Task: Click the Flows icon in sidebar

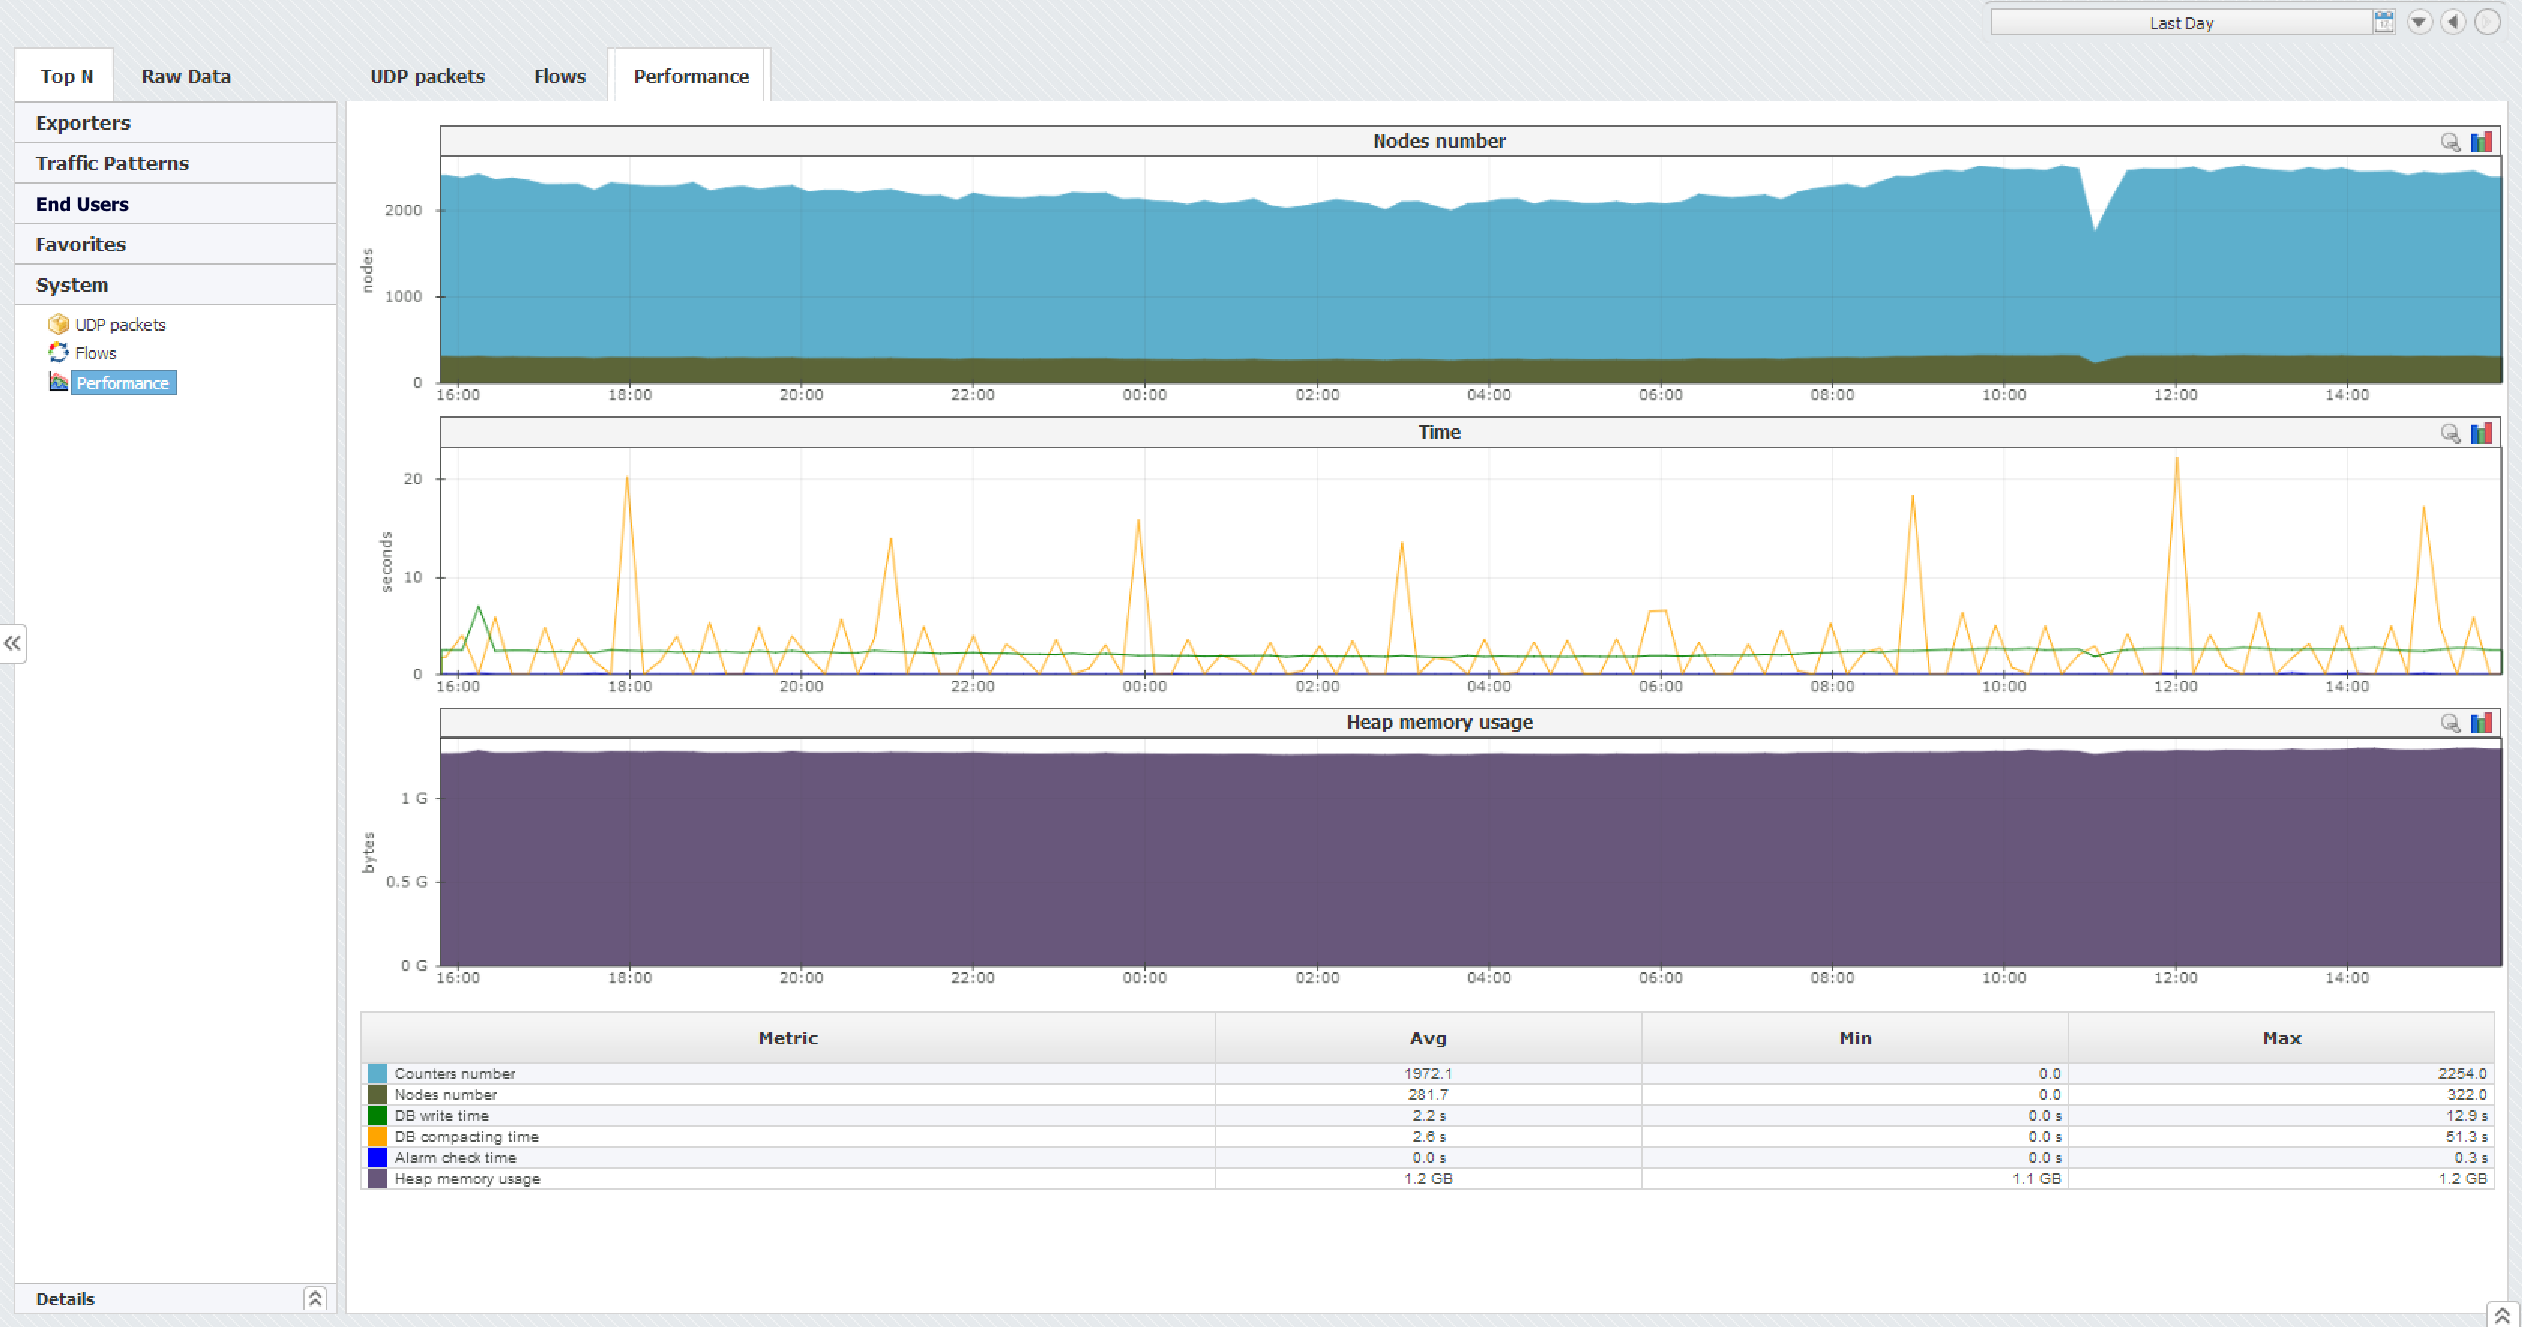Action: tap(58, 352)
